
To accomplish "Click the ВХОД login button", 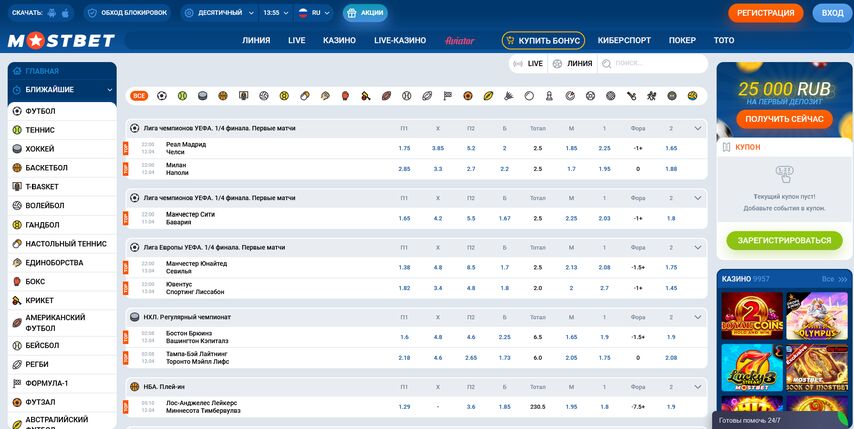I will [x=832, y=13].
